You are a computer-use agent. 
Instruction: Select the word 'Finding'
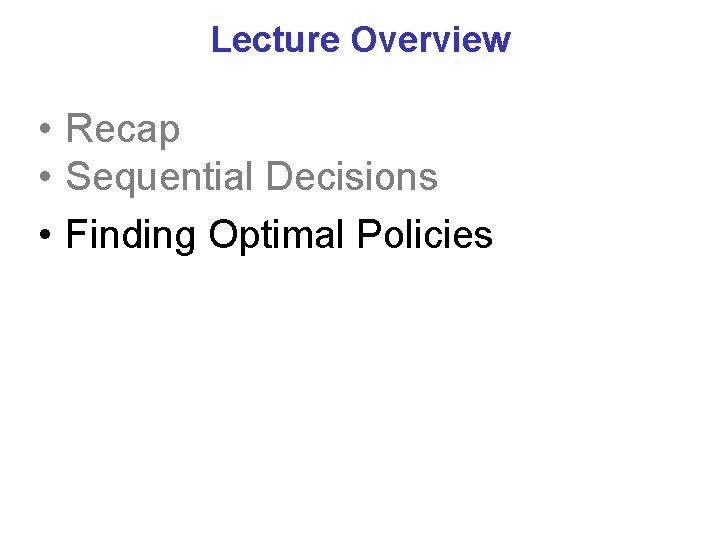click(x=131, y=236)
